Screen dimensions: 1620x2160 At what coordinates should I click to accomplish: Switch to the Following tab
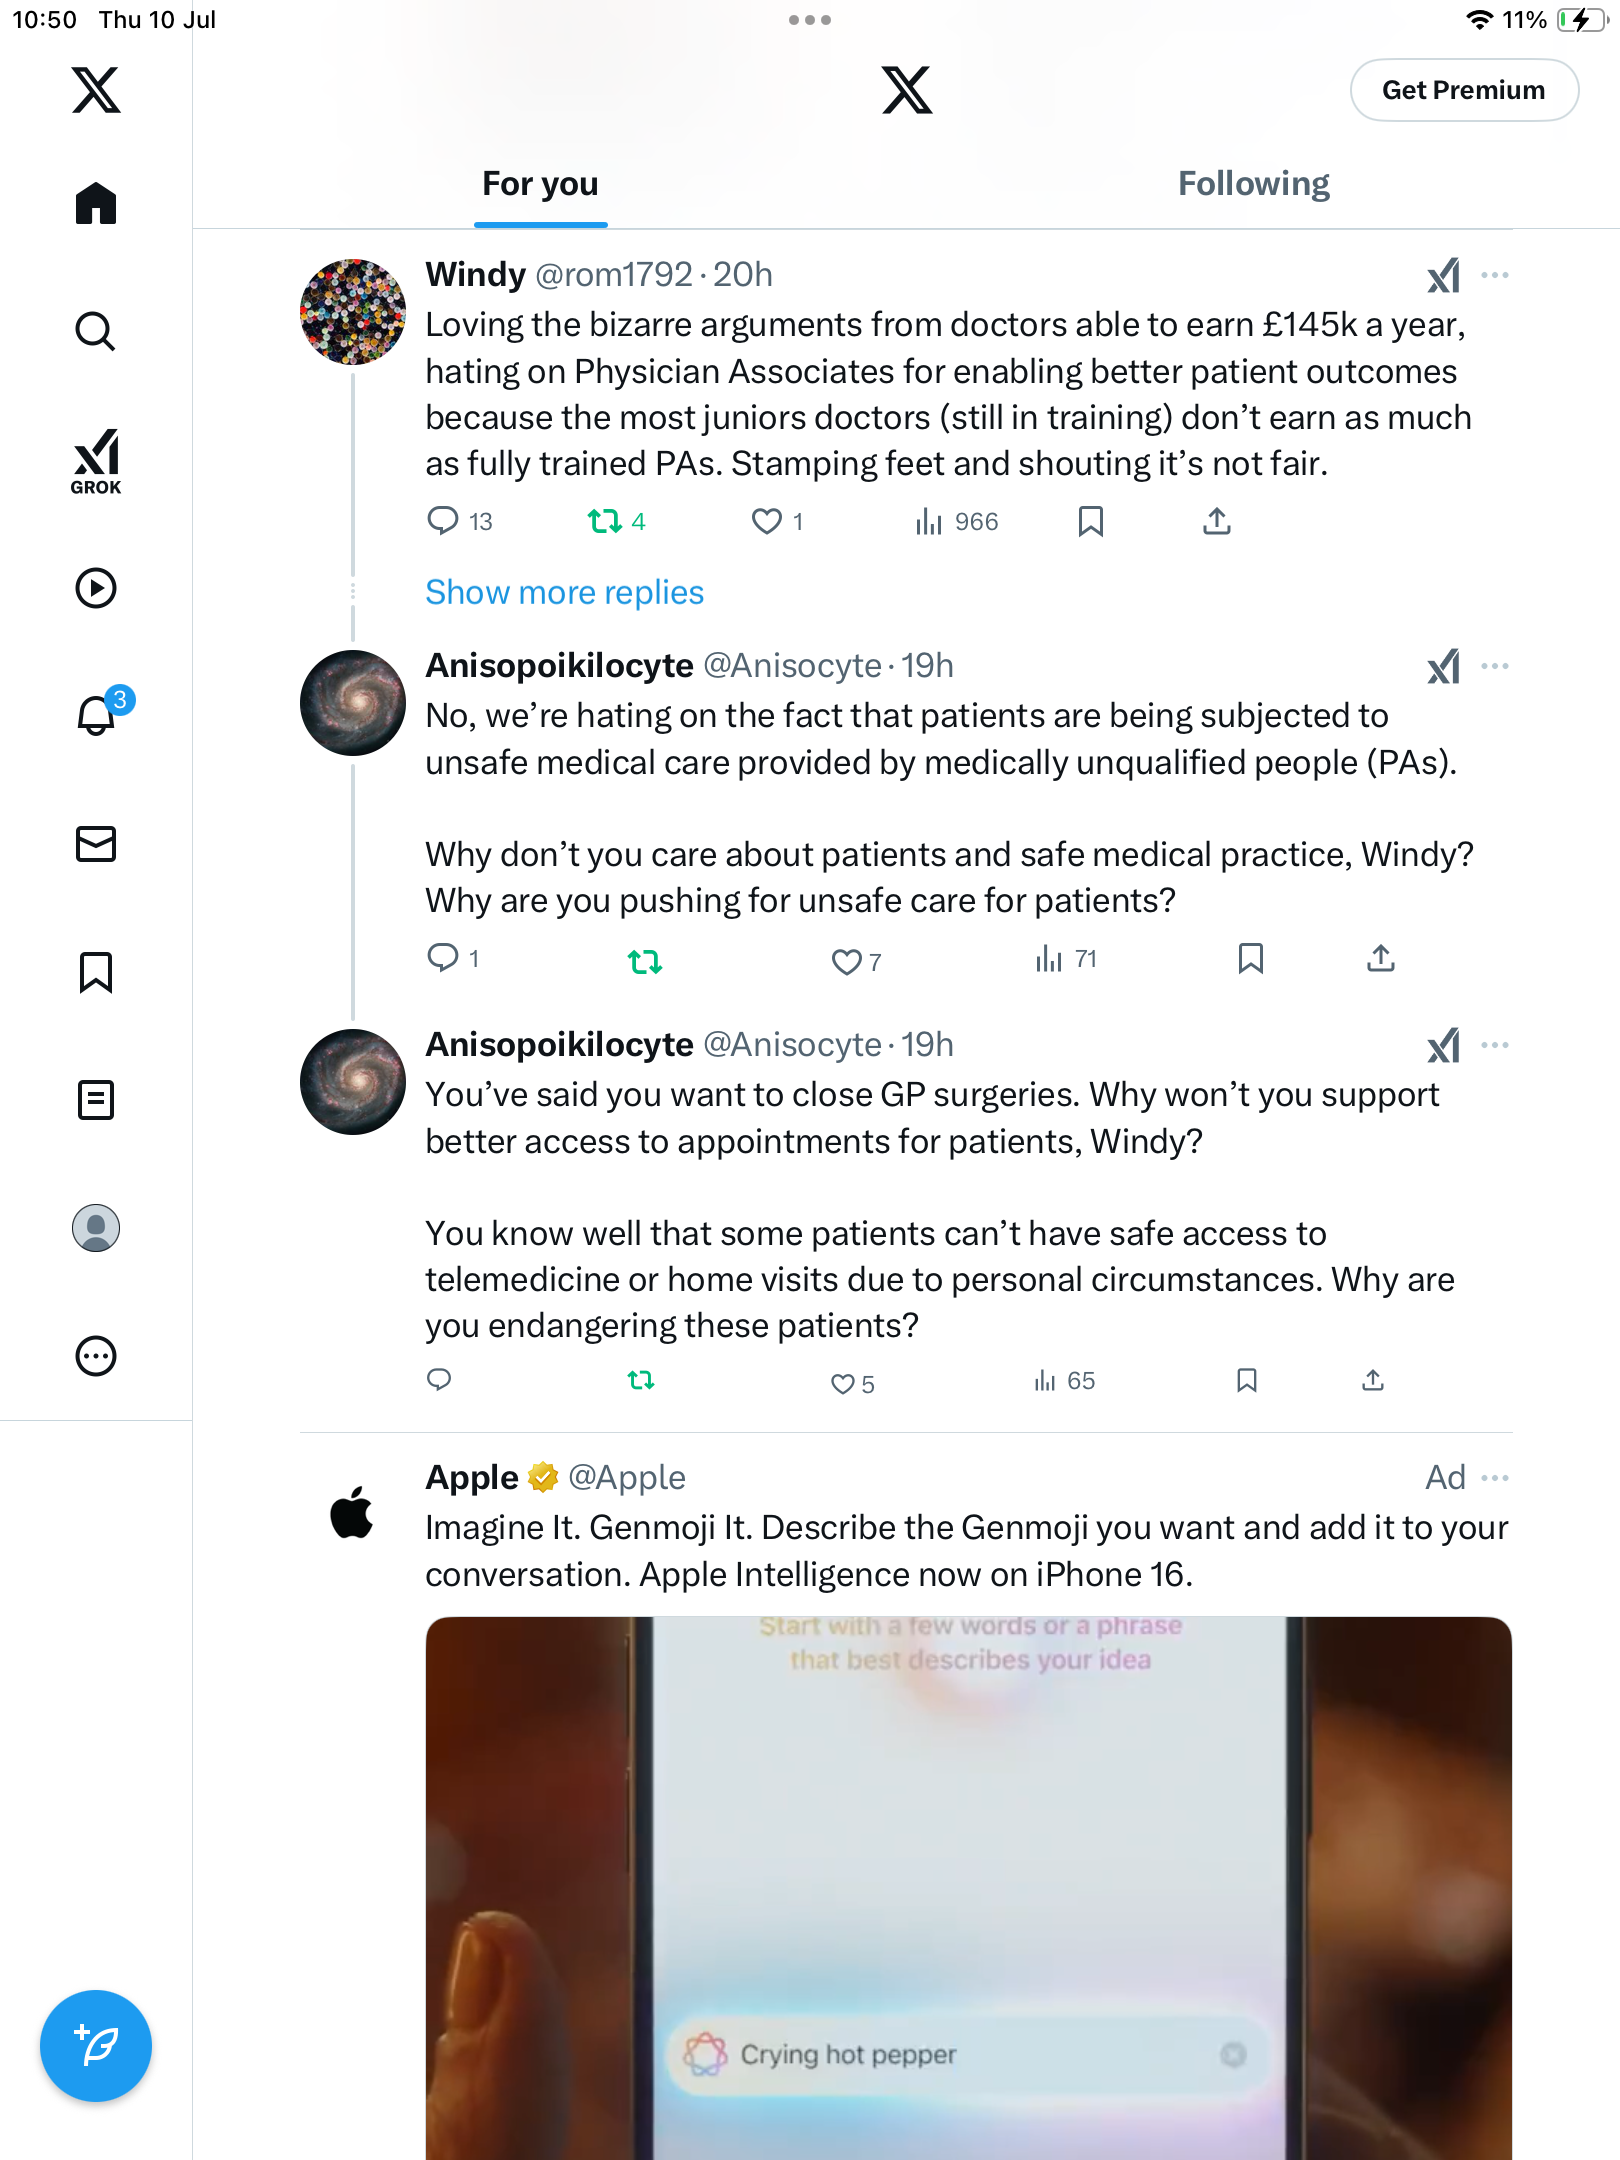coord(1253,184)
